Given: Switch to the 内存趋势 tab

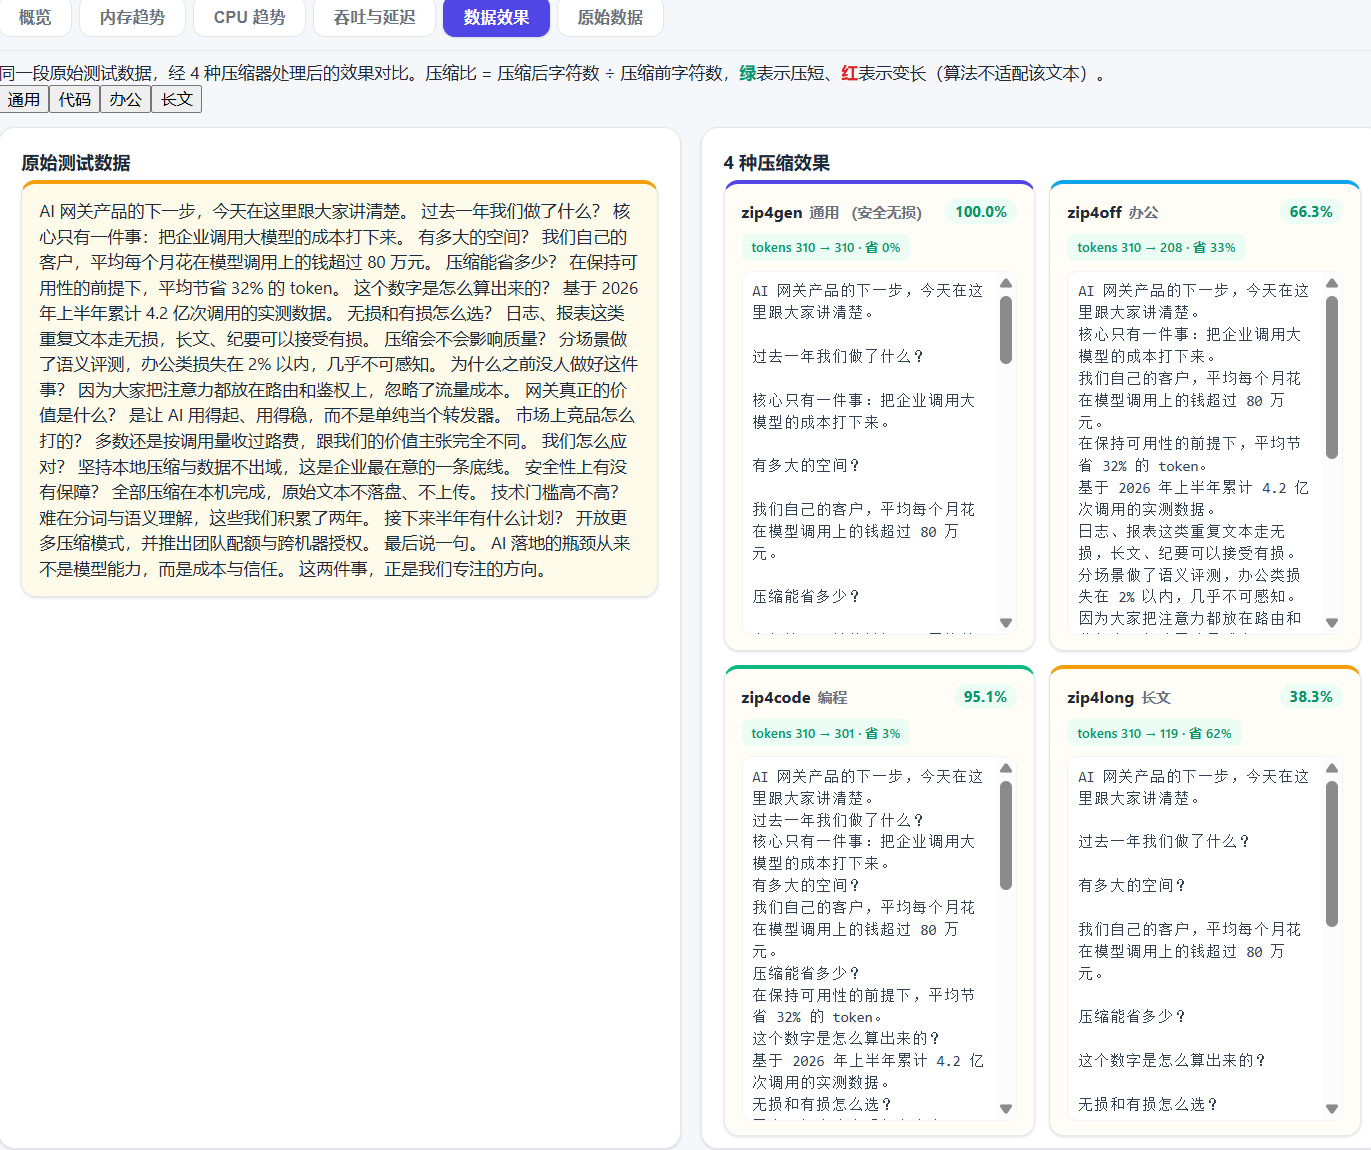Looking at the screenshot, I should pyautogui.click(x=132, y=17).
